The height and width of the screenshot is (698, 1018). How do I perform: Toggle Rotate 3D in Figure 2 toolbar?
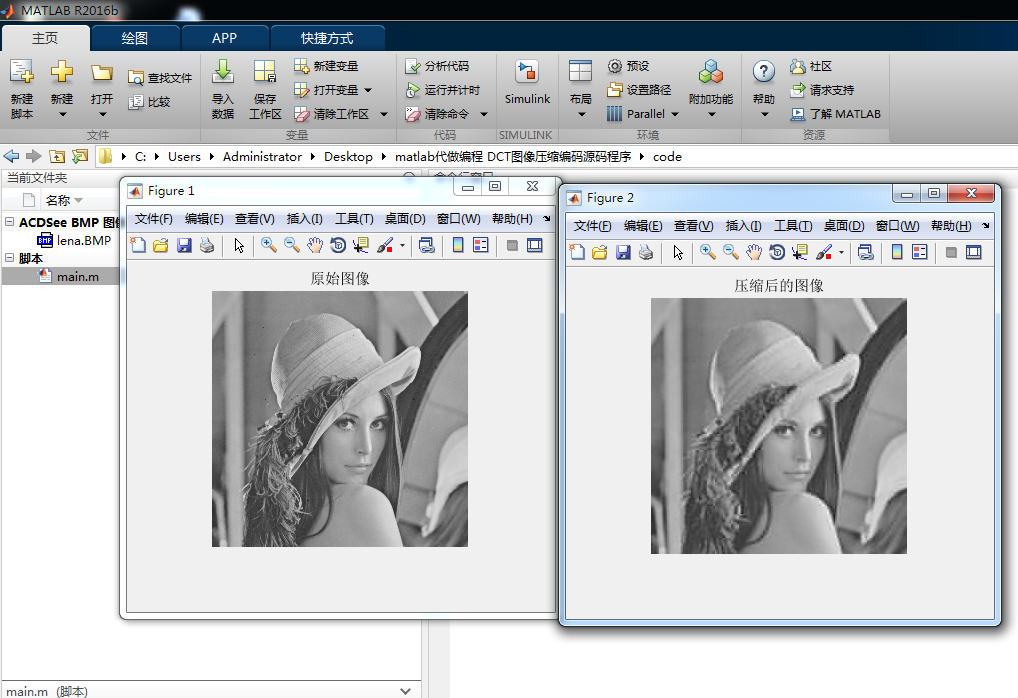click(776, 252)
